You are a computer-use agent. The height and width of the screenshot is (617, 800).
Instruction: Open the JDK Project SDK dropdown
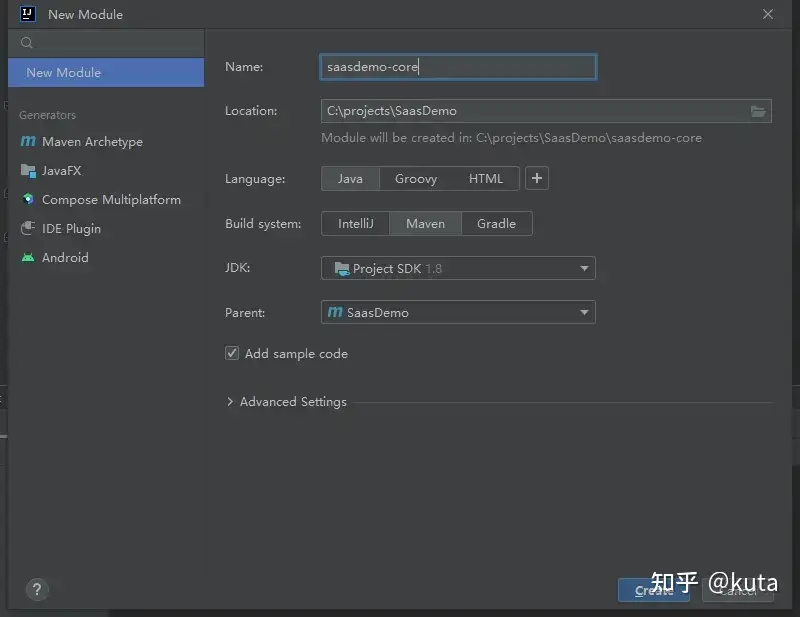tap(458, 269)
